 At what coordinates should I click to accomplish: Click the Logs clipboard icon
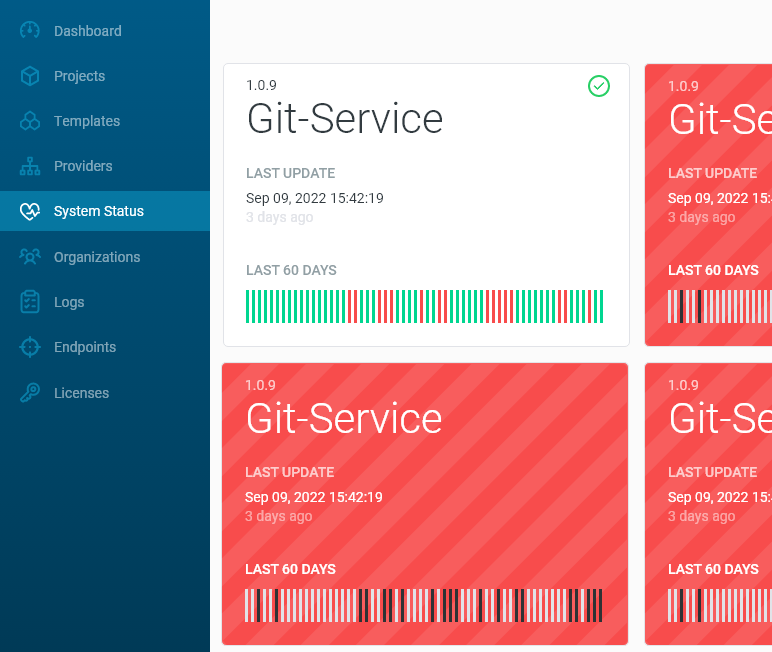click(30, 302)
